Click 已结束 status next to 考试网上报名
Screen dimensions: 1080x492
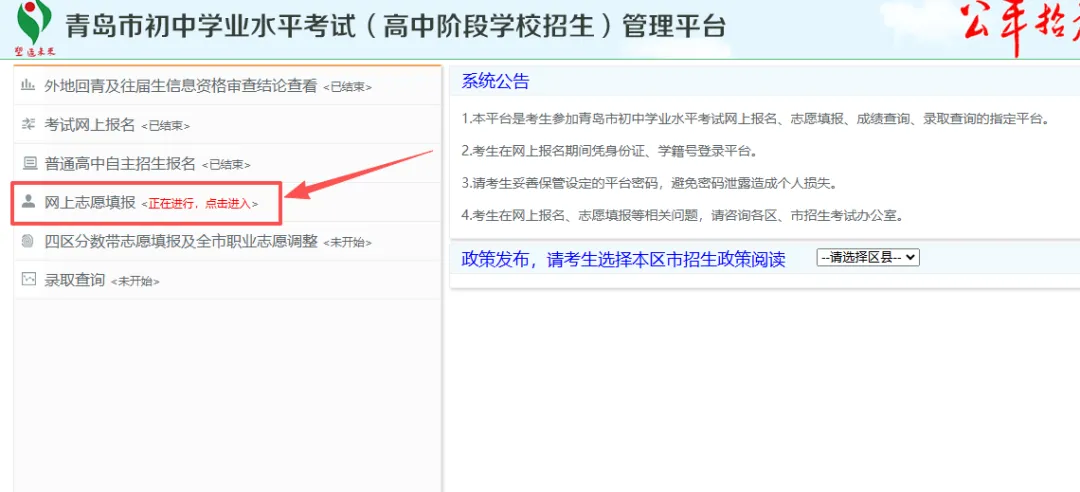click(165, 126)
